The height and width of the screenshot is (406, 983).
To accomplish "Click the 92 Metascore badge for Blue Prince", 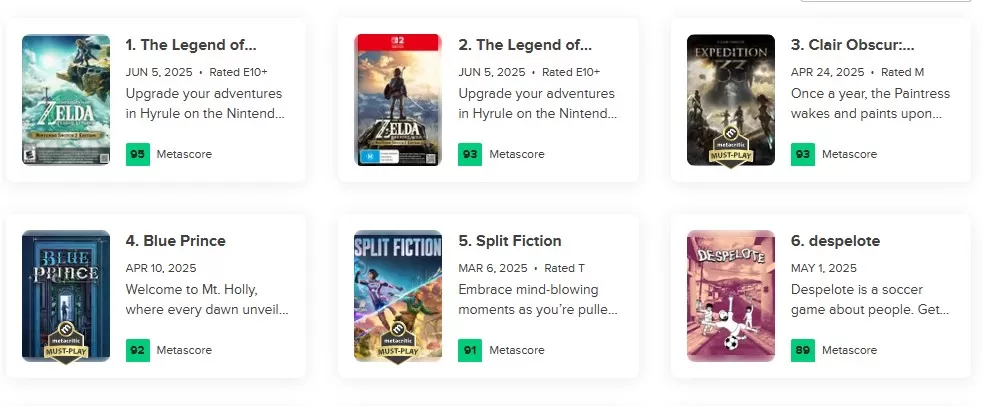I will 137,350.
